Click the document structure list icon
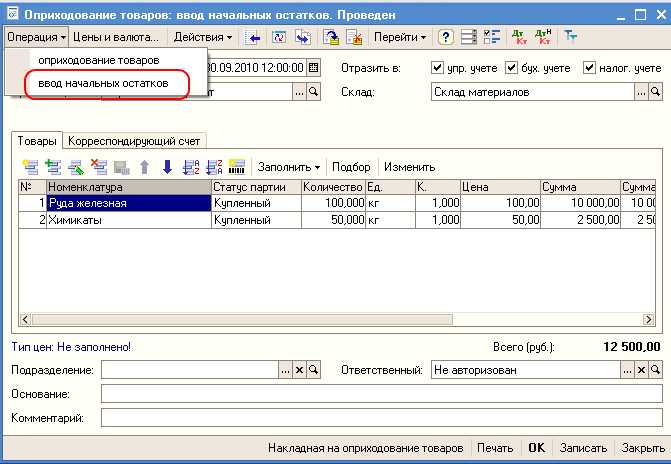The height and width of the screenshot is (464, 671). click(469, 37)
